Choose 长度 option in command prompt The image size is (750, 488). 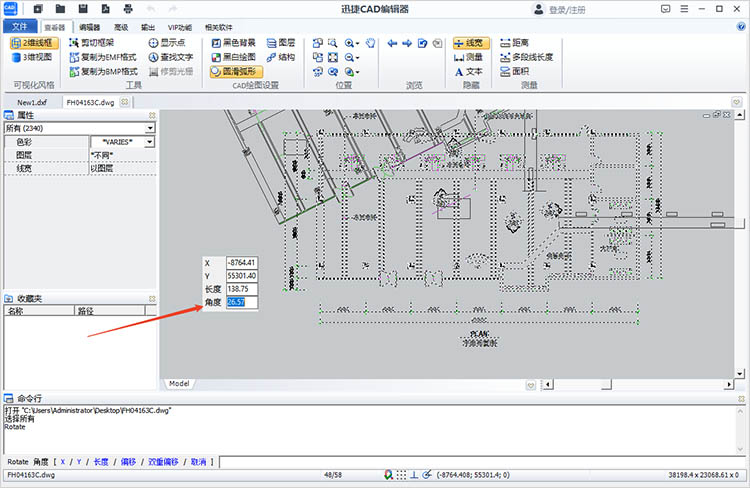(100, 462)
